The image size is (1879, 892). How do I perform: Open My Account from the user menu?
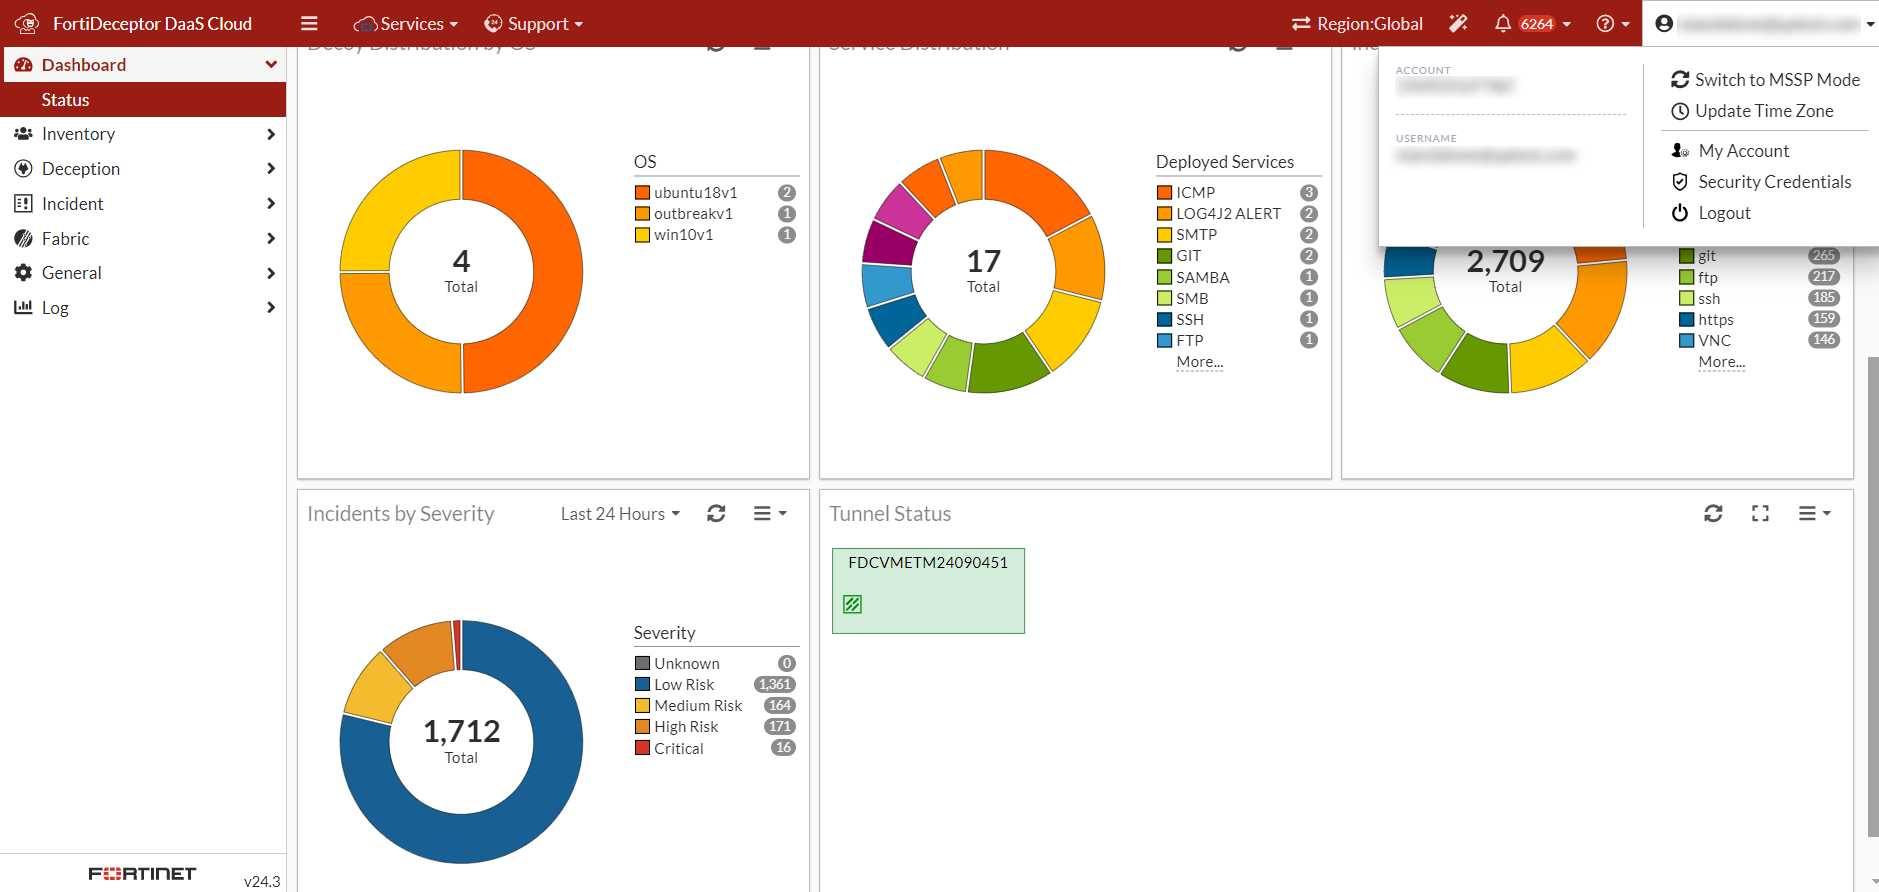1743,150
